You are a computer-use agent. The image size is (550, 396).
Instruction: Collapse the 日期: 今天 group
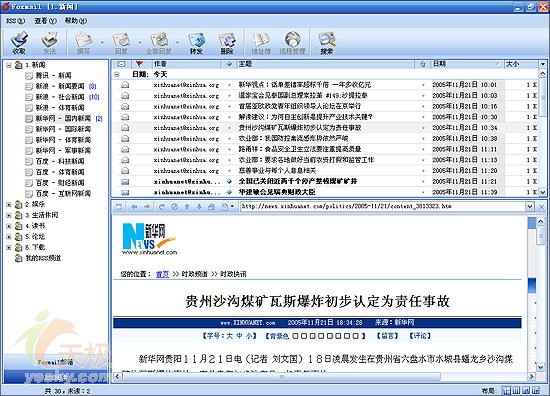tap(117, 74)
